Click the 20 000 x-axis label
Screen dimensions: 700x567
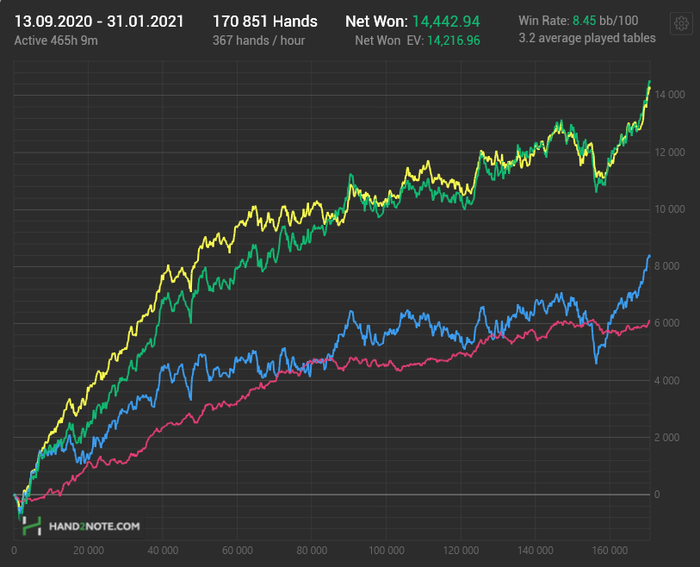[88, 550]
